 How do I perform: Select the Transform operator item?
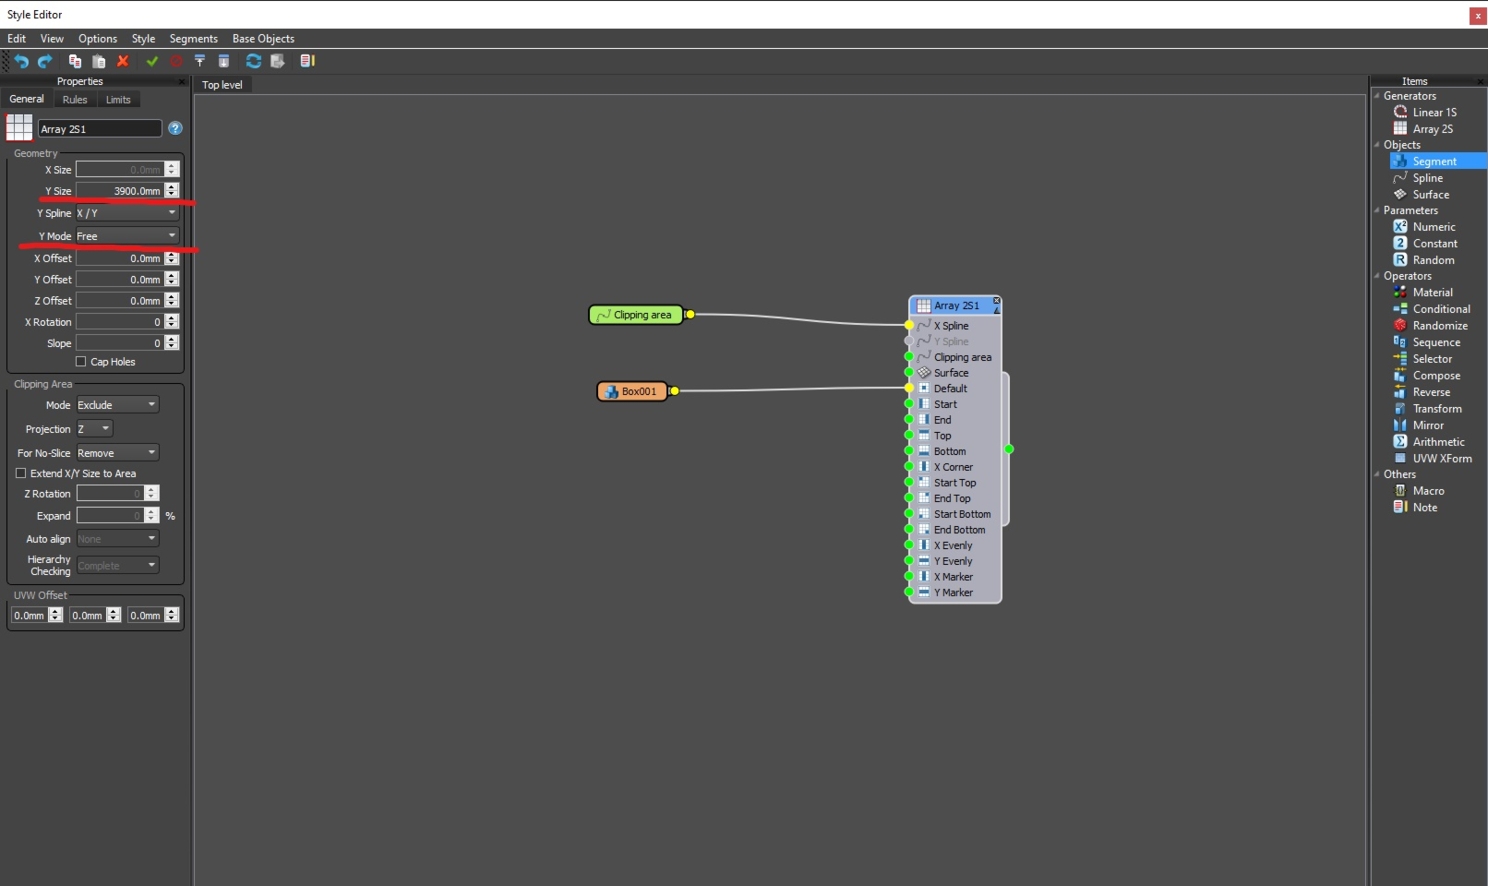pyautogui.click(x=1437, y=409)
